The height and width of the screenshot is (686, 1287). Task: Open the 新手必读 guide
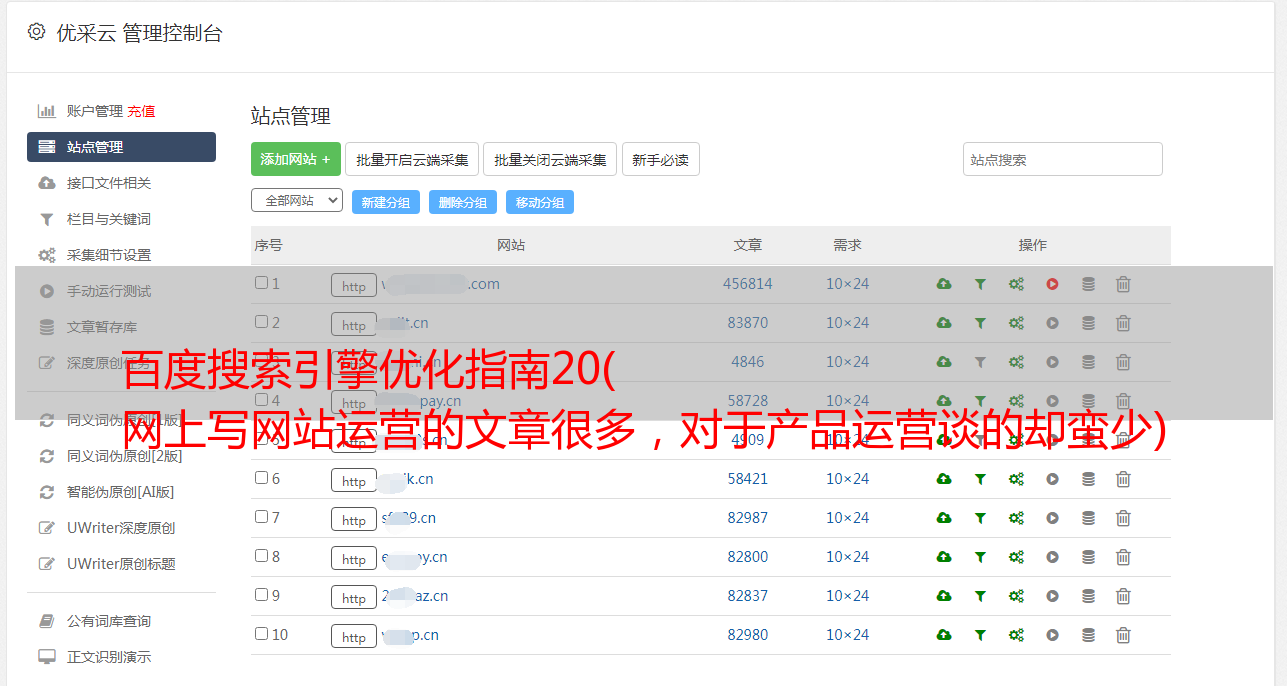660,159
